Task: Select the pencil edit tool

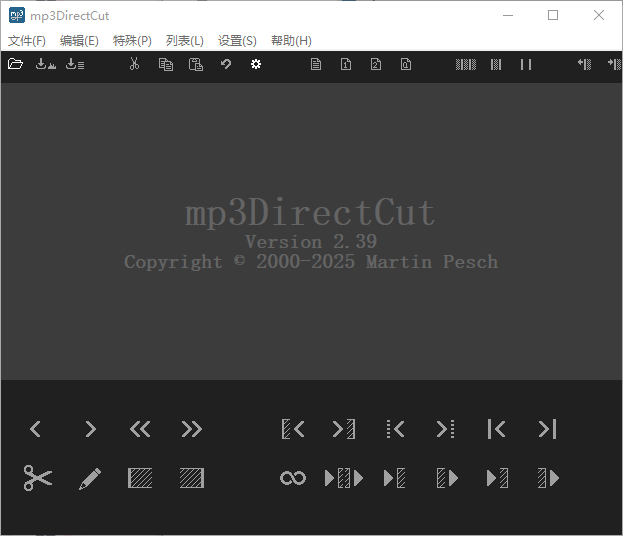Action: 90,478
